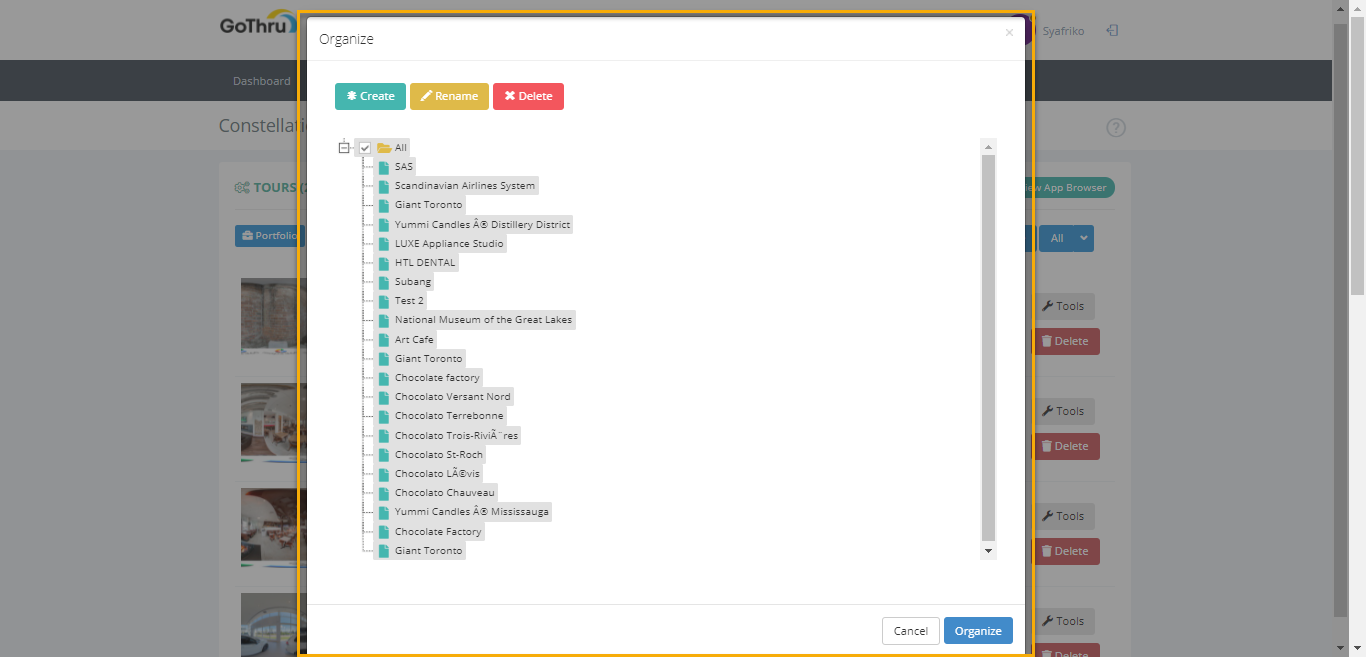The image size is (1366, 657).
Task: Click file icon beside National Museum entry
Action: [384, 320]
